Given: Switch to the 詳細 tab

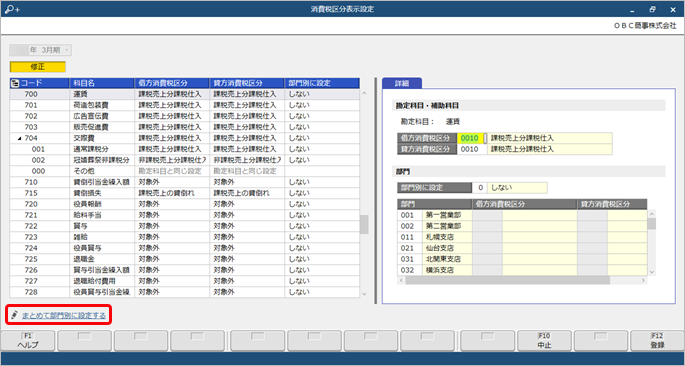Looking at the screenshot, I should click(x=402, y=83).
